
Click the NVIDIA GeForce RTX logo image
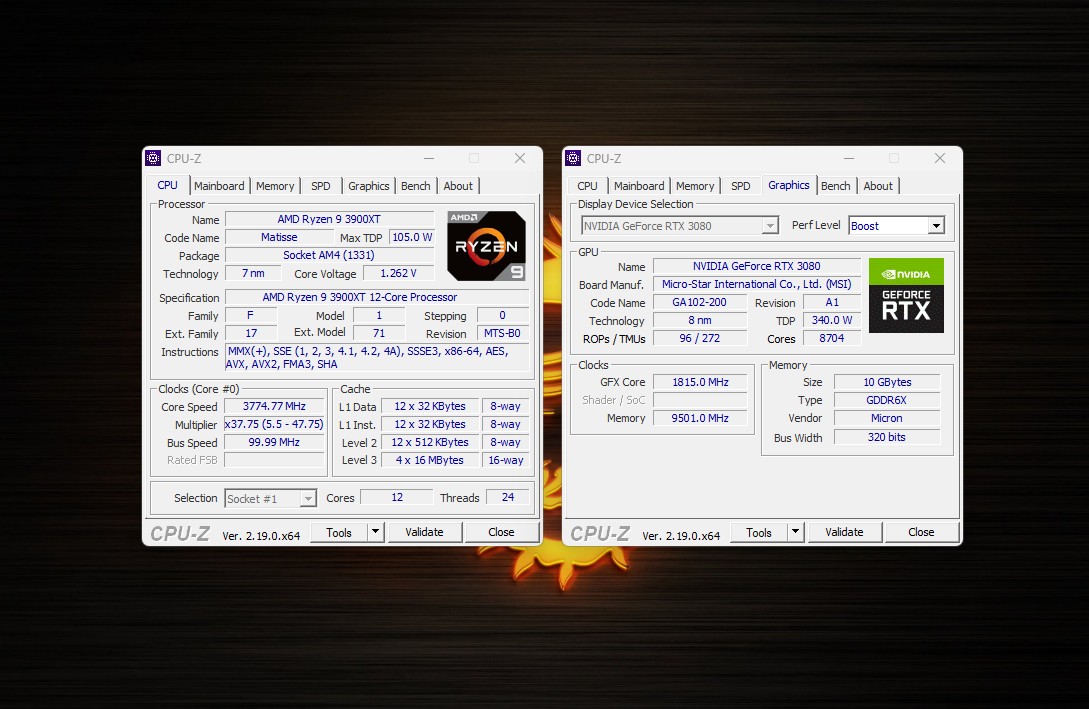906,295
